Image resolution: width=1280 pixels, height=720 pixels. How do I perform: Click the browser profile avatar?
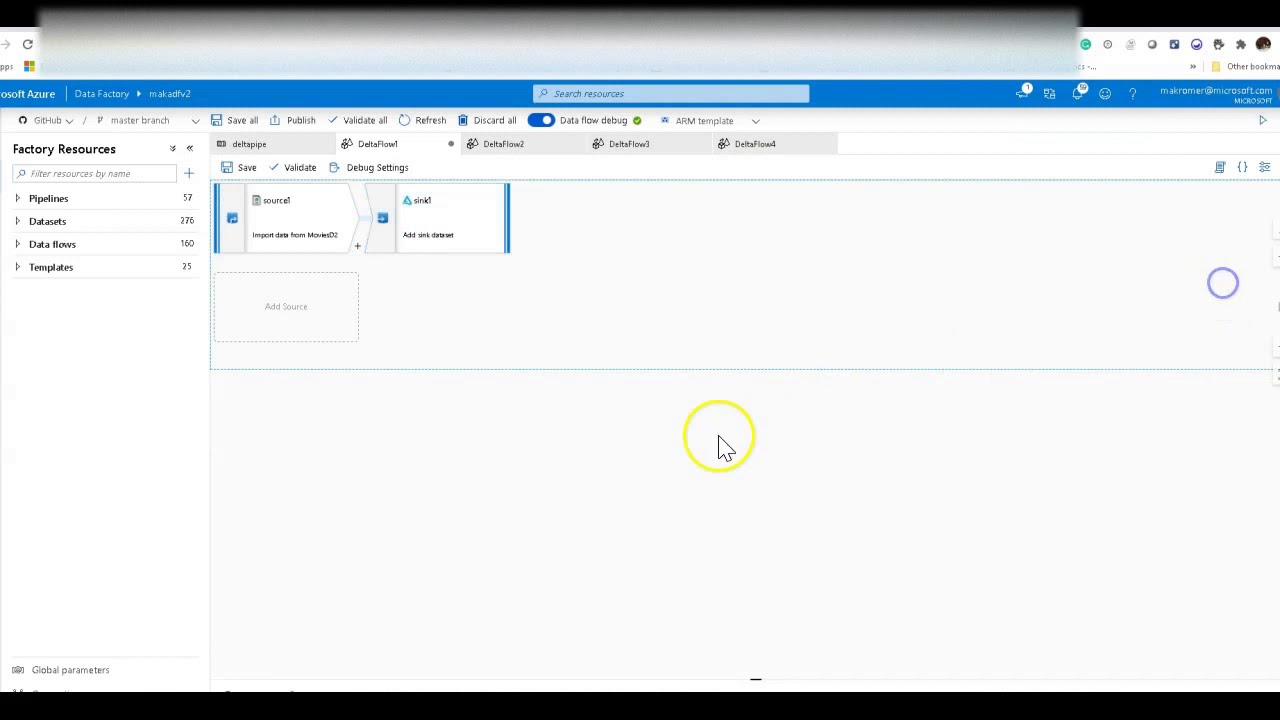click(1263, 44)
